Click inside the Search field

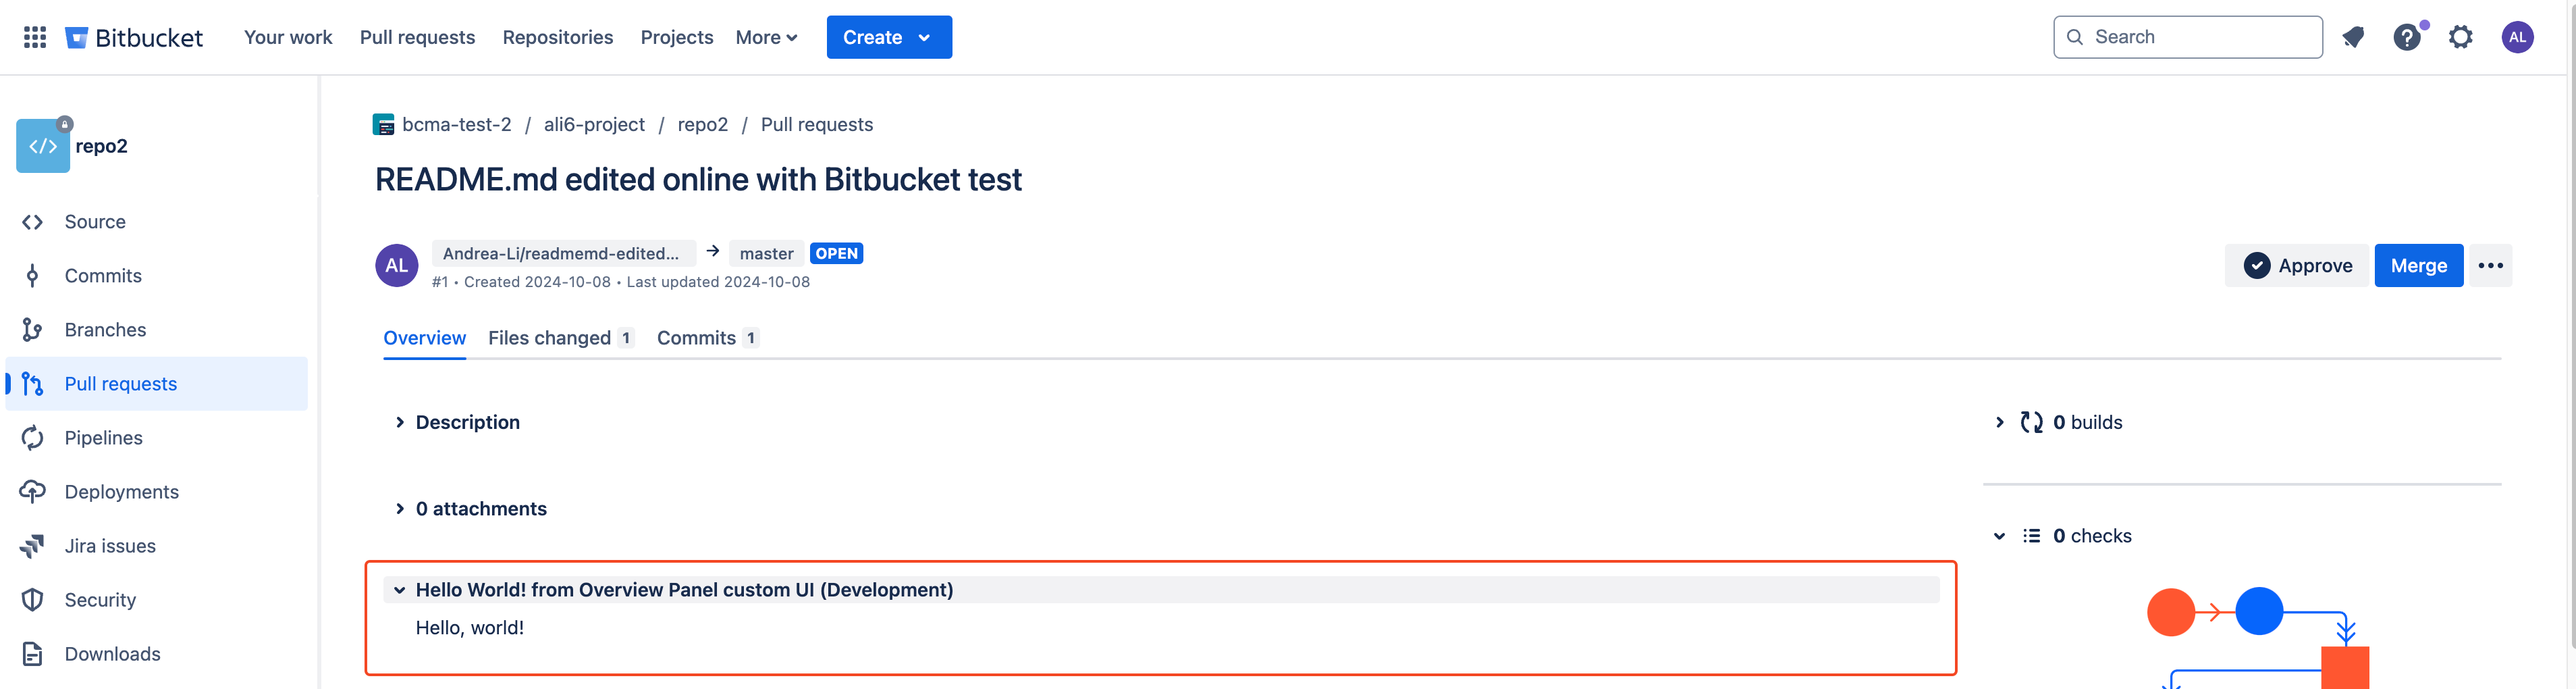2188,37
